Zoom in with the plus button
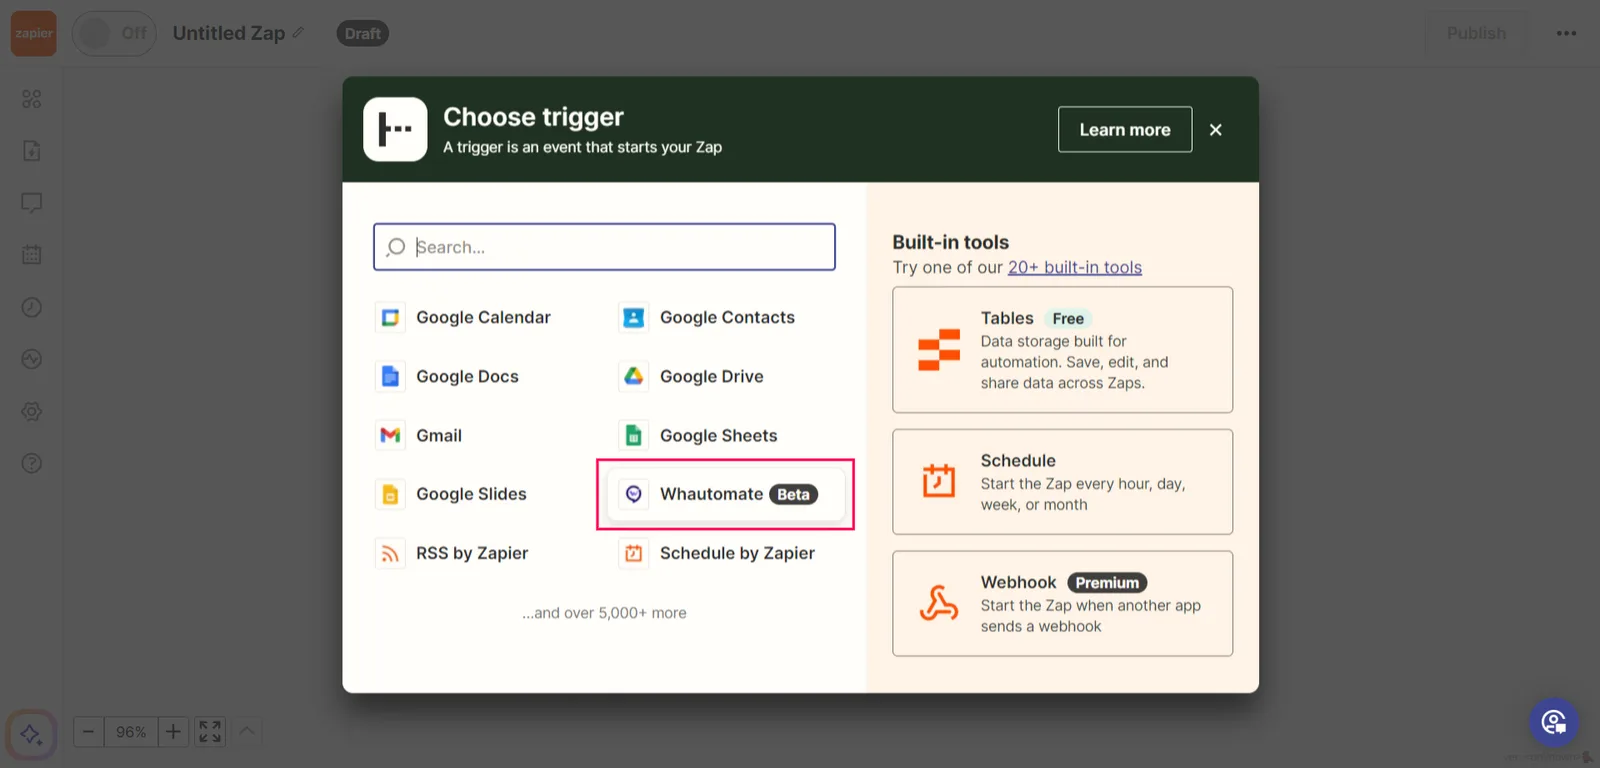Viewport: 1600px width, 768px height. point(173,732)
